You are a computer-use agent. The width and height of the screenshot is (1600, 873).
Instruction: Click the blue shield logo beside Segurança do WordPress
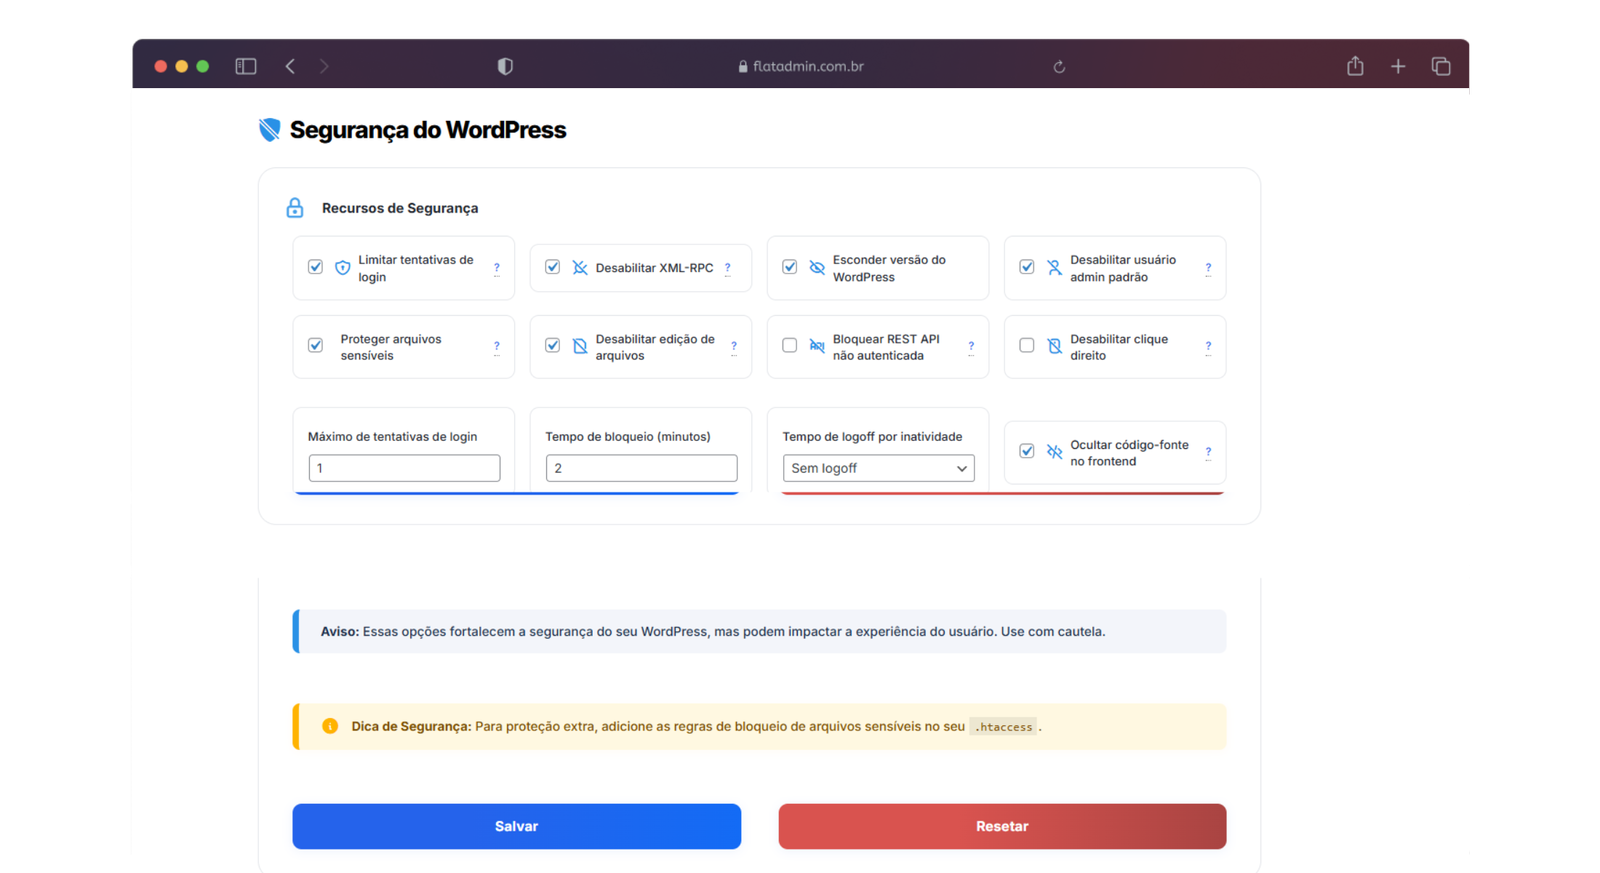270,130
